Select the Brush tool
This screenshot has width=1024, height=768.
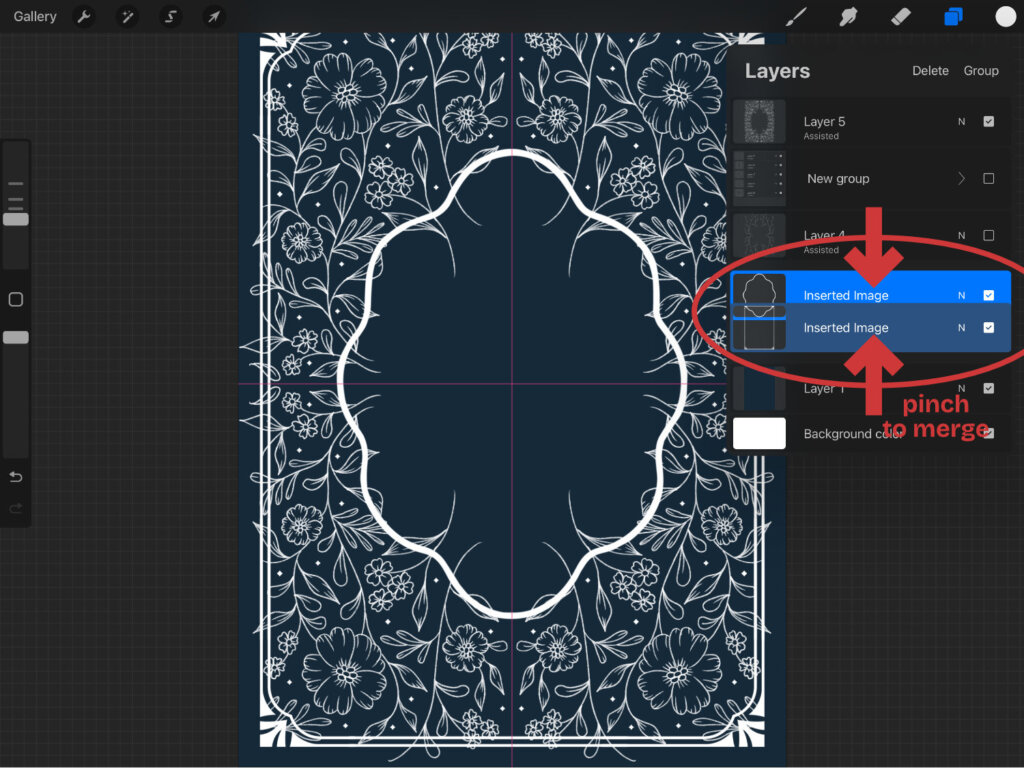click(797, 17)
